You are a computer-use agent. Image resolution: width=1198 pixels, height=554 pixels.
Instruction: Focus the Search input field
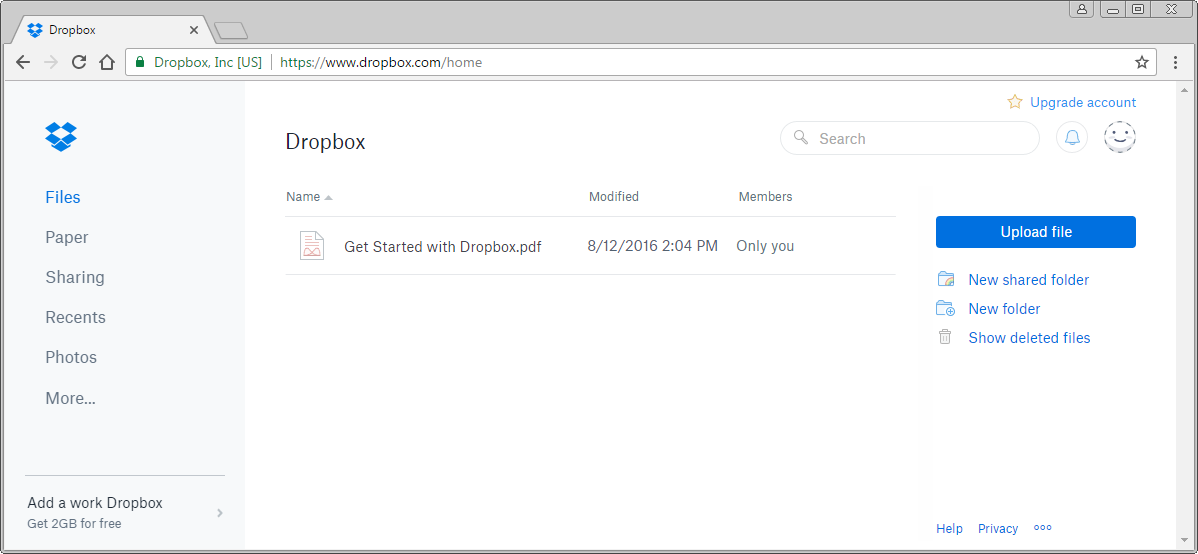click(909, 138)
